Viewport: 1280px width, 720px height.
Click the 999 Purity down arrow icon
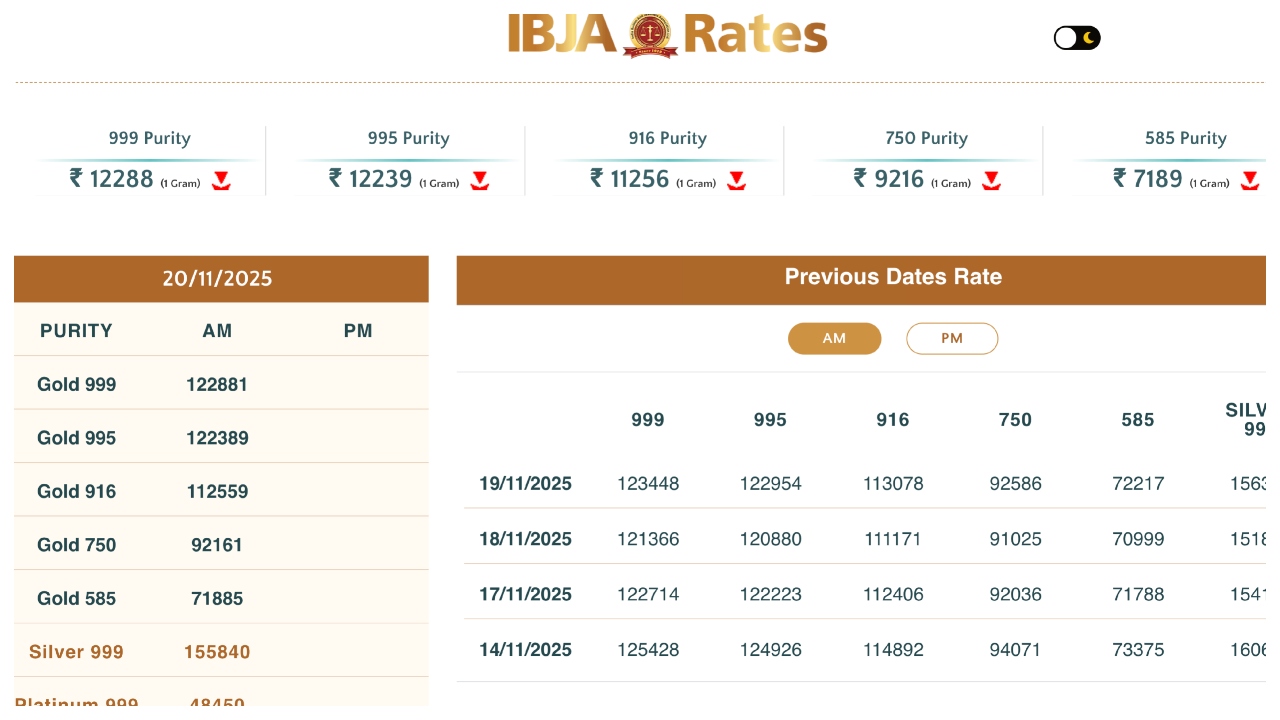tap(221, 181)
